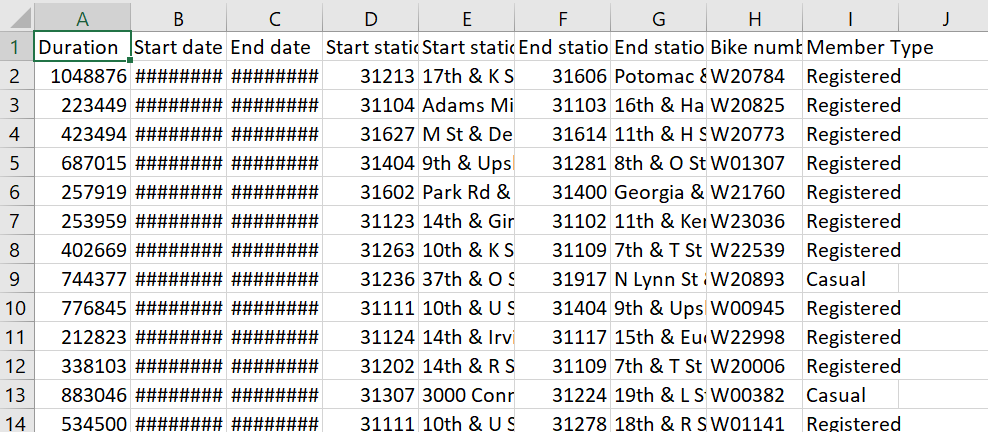Select column I header

click(851, 16)
